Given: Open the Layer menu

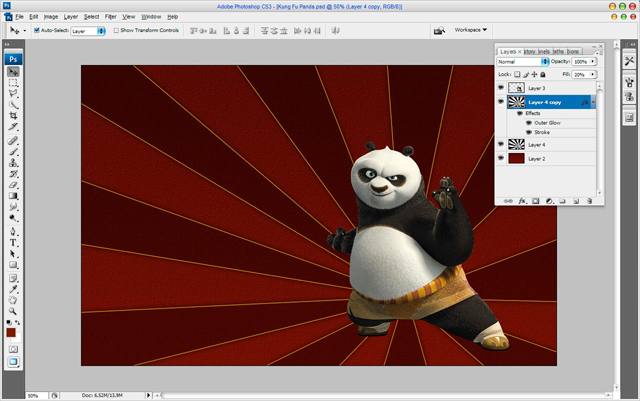Looking at the screenshot, I should point(71,17).
